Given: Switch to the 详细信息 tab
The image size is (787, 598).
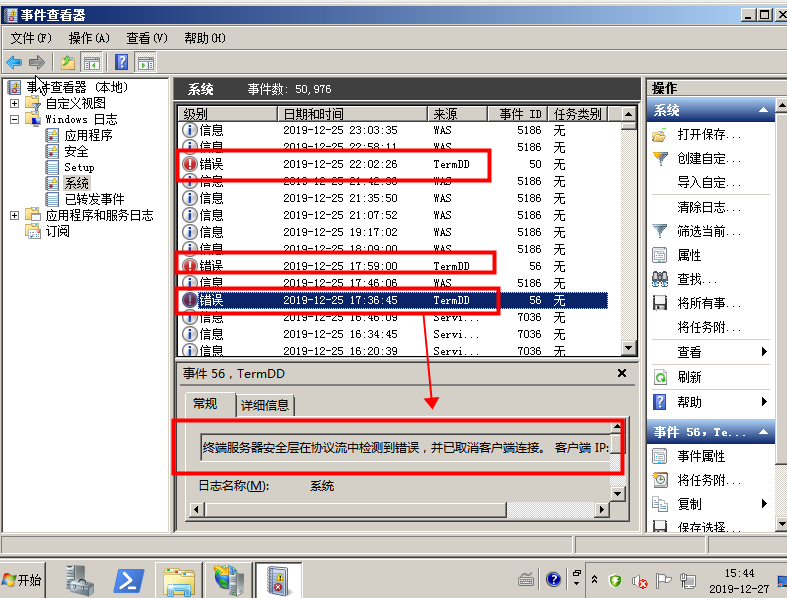Looking at the screenshot, I should point(265,405).
